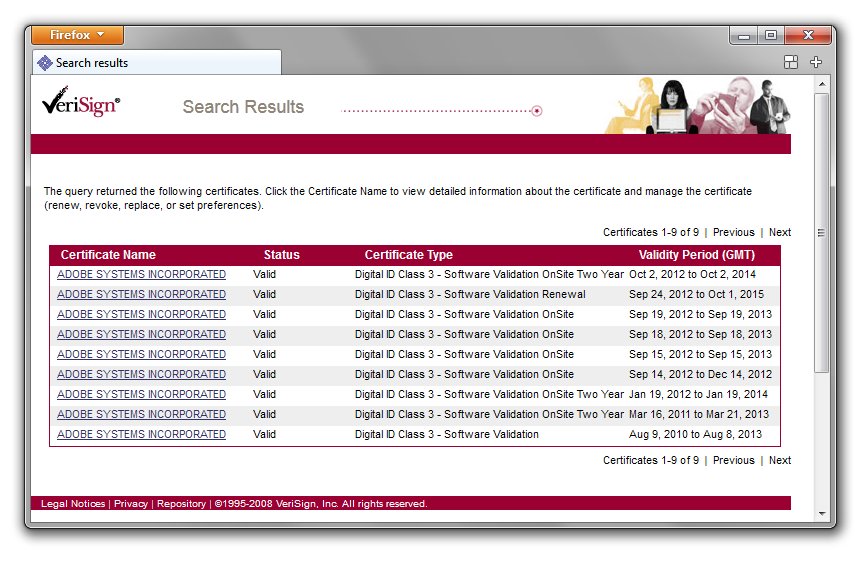Click the scrollbar down arrow
The image size is (868, 561).
[x=822, y=514]
